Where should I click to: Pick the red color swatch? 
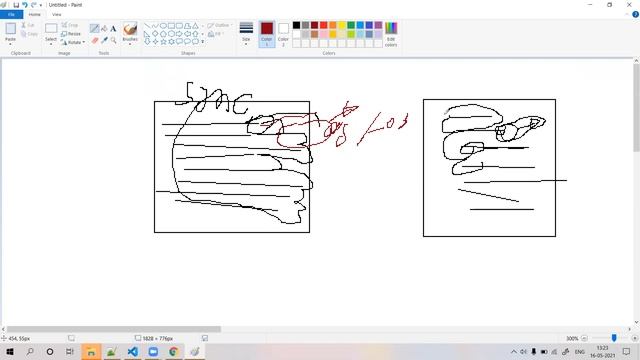click(x=324, y=25)
